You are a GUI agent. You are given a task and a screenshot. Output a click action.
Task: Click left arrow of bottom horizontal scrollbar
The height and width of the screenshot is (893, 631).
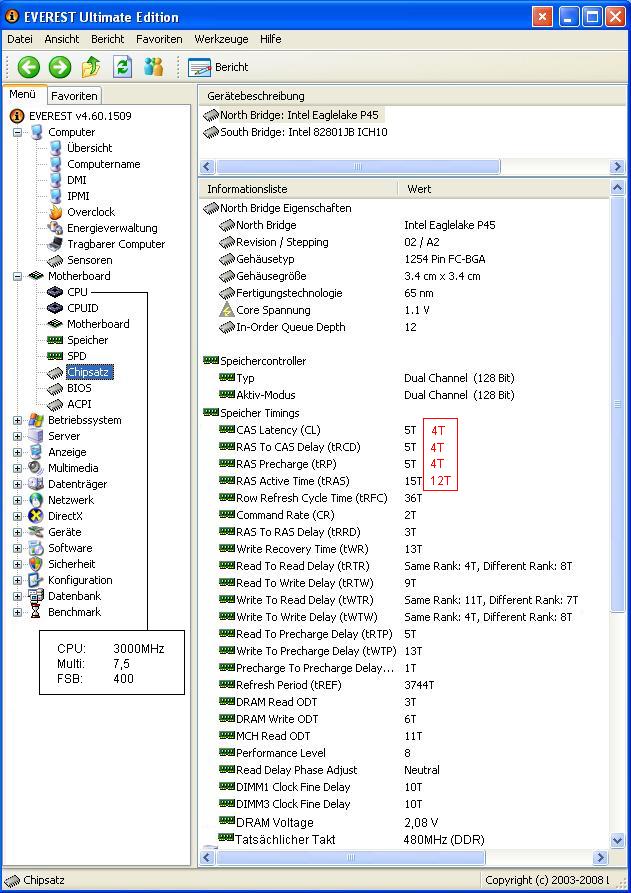(207, 857)
